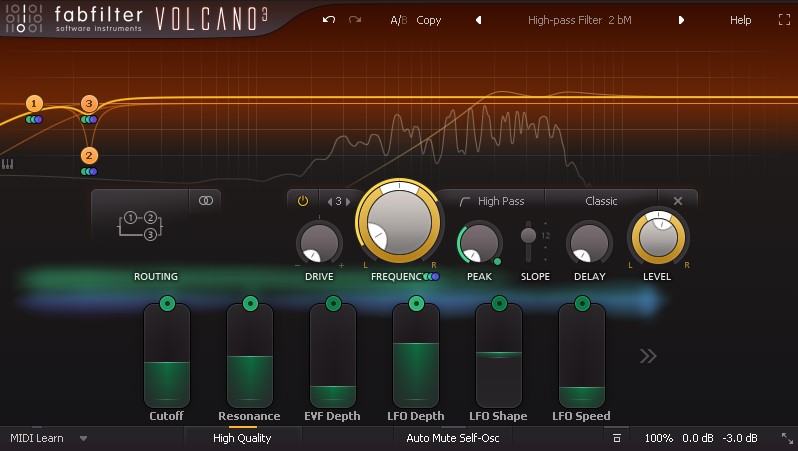Click the large Frequency knob
This screenshot has width=798, height=451.
(399, 221)
